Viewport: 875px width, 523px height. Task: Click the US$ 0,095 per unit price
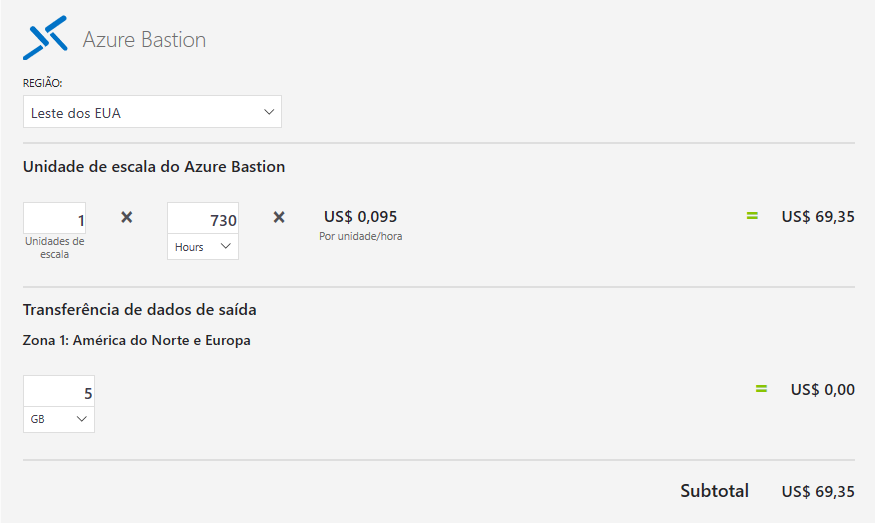(360, 217)
